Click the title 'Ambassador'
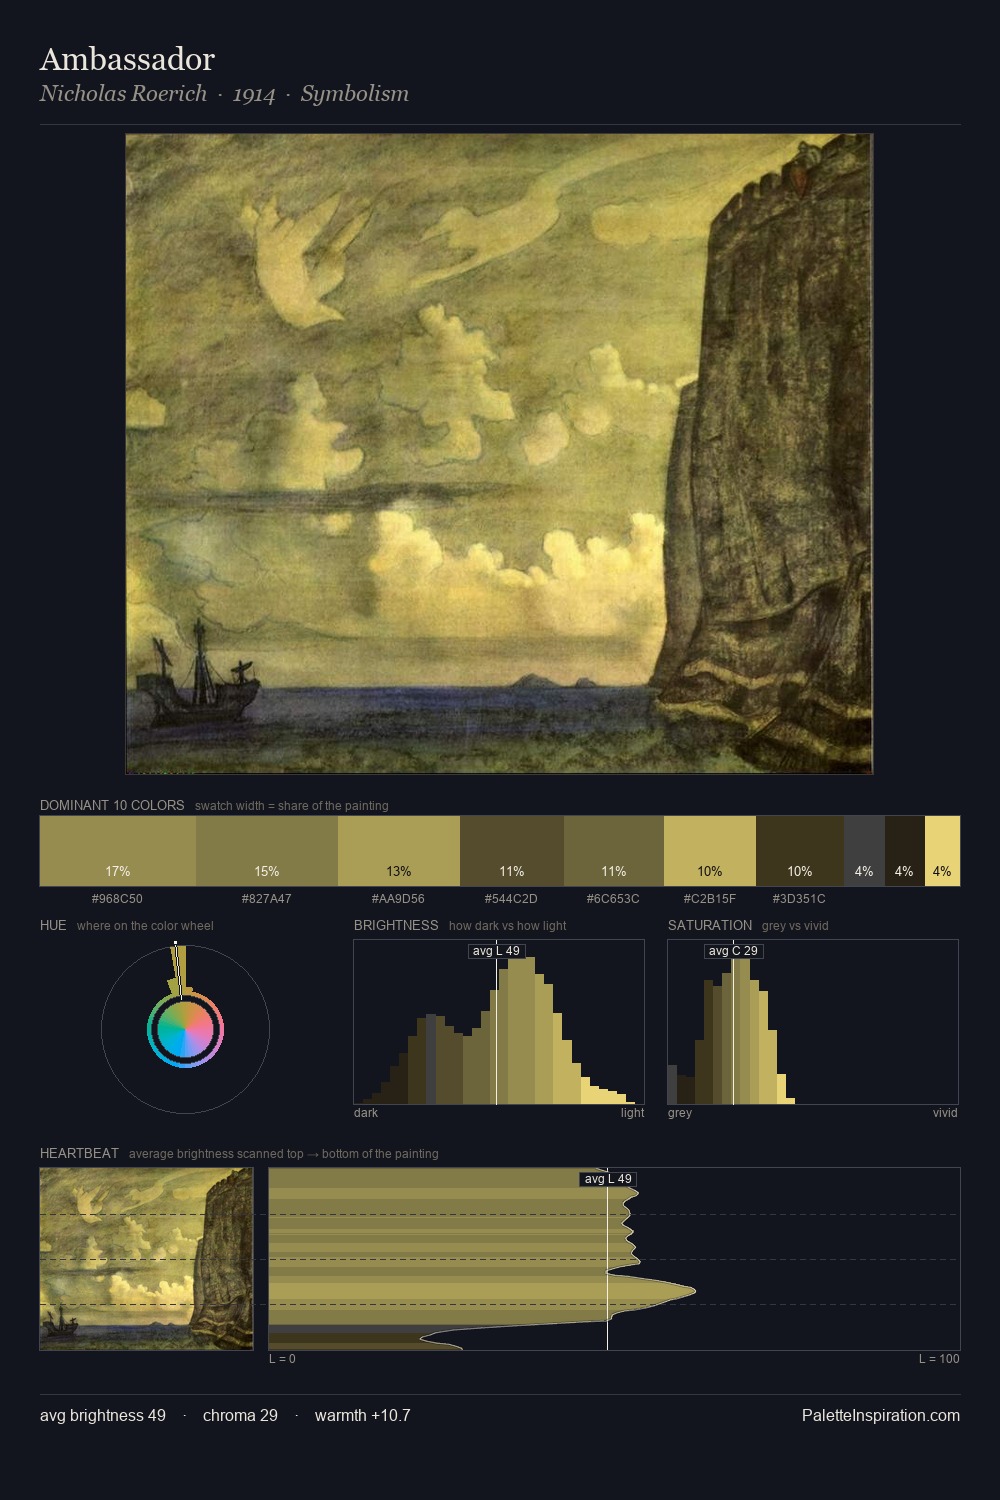Screen dimensions: 1000x1500 pyautogui.click(x=127, y=59)
